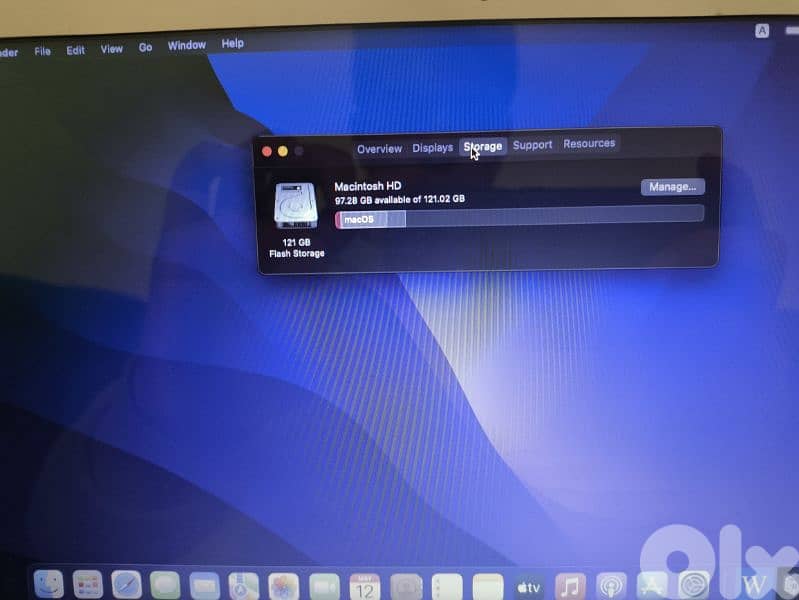Open Launchpad from the Dock
The image size is (799, 600).
coord(88,584)
